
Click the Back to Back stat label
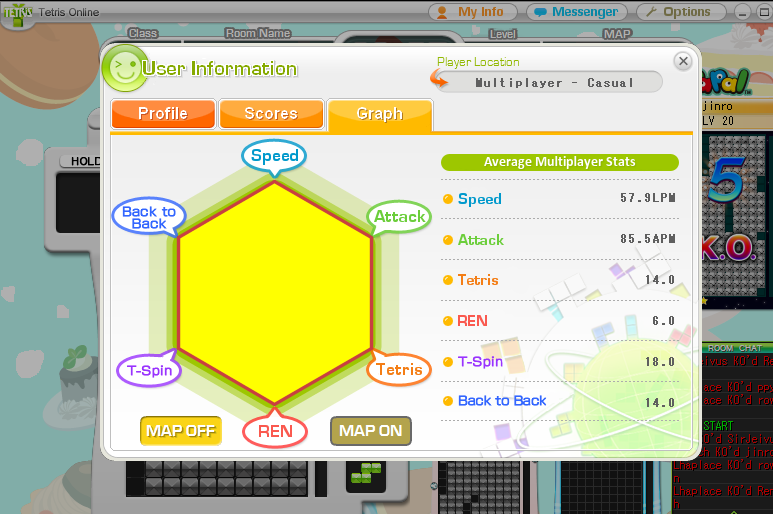[x=502, y=401]
